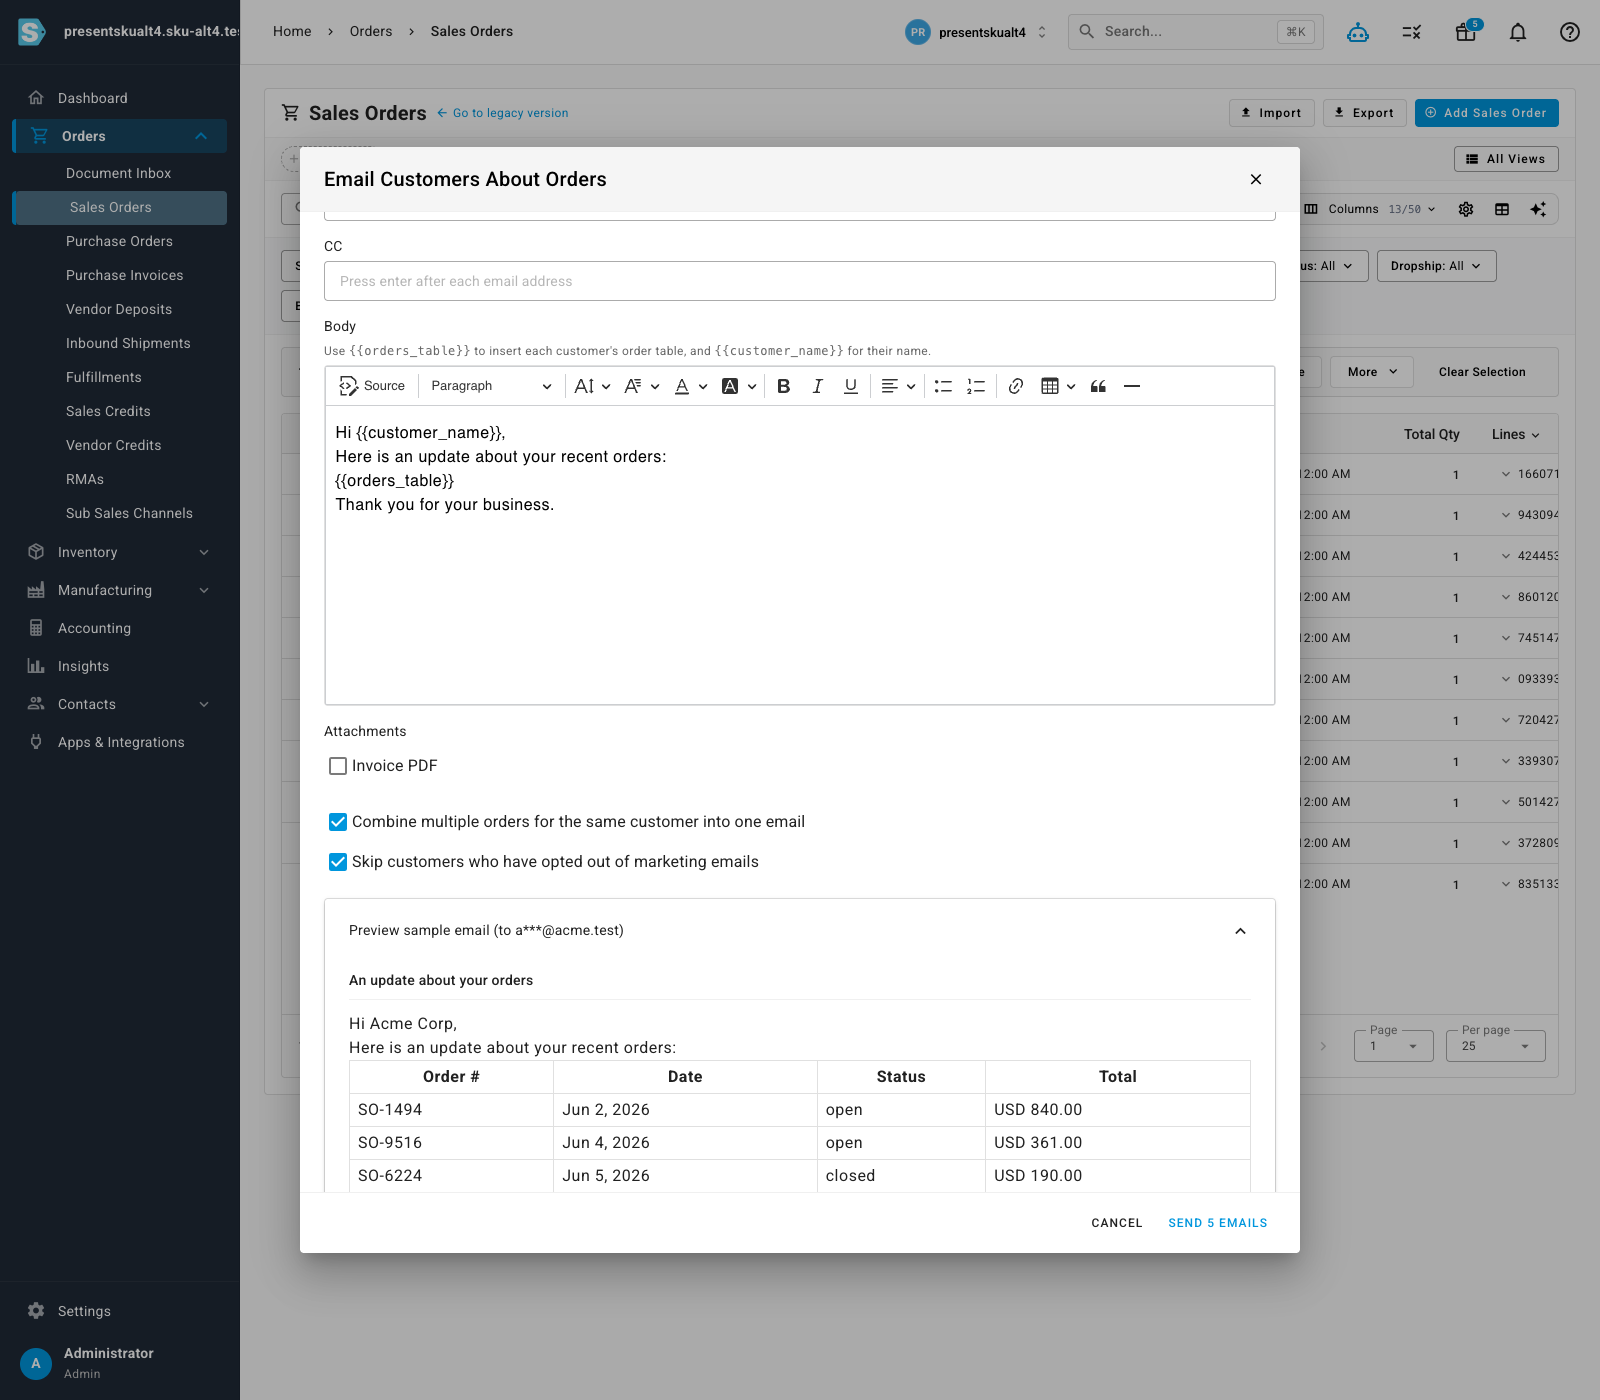1600x1400 pixels.
Task: Expand the Manufacturing sidebar section
Action: tap(204, 590)
